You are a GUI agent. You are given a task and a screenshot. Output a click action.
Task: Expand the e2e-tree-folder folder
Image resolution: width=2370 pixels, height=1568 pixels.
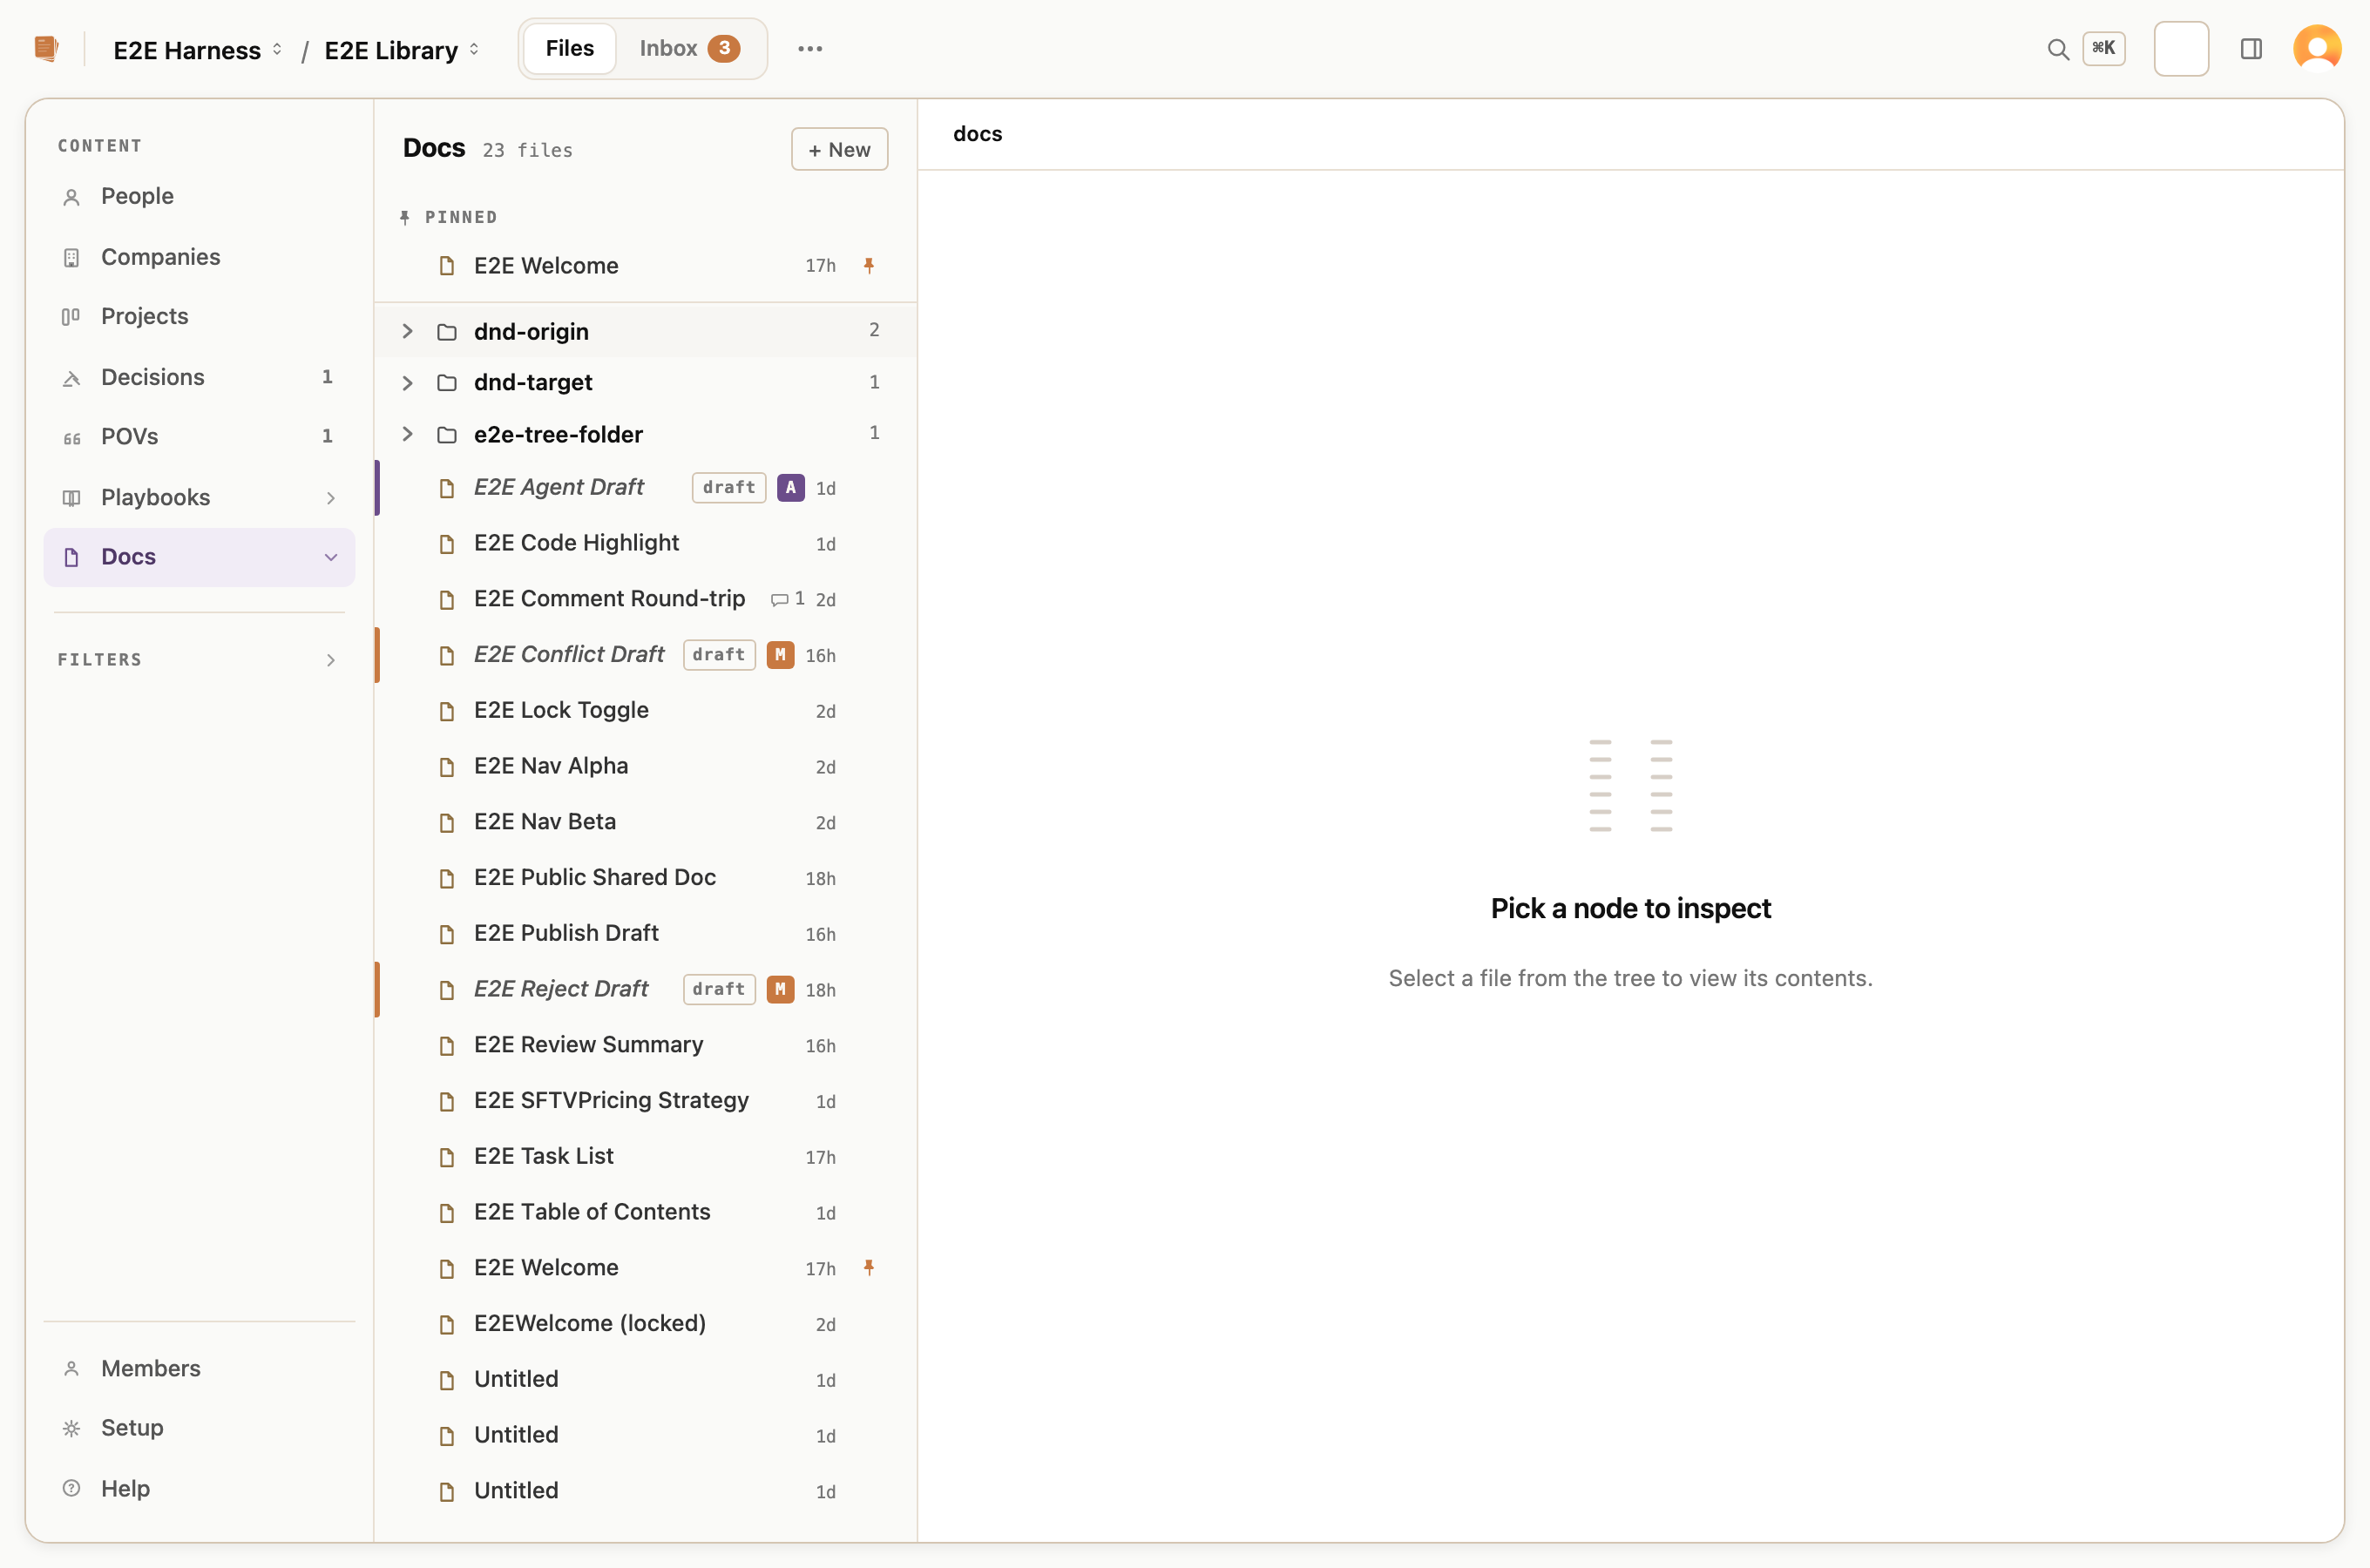coord(407,434)
